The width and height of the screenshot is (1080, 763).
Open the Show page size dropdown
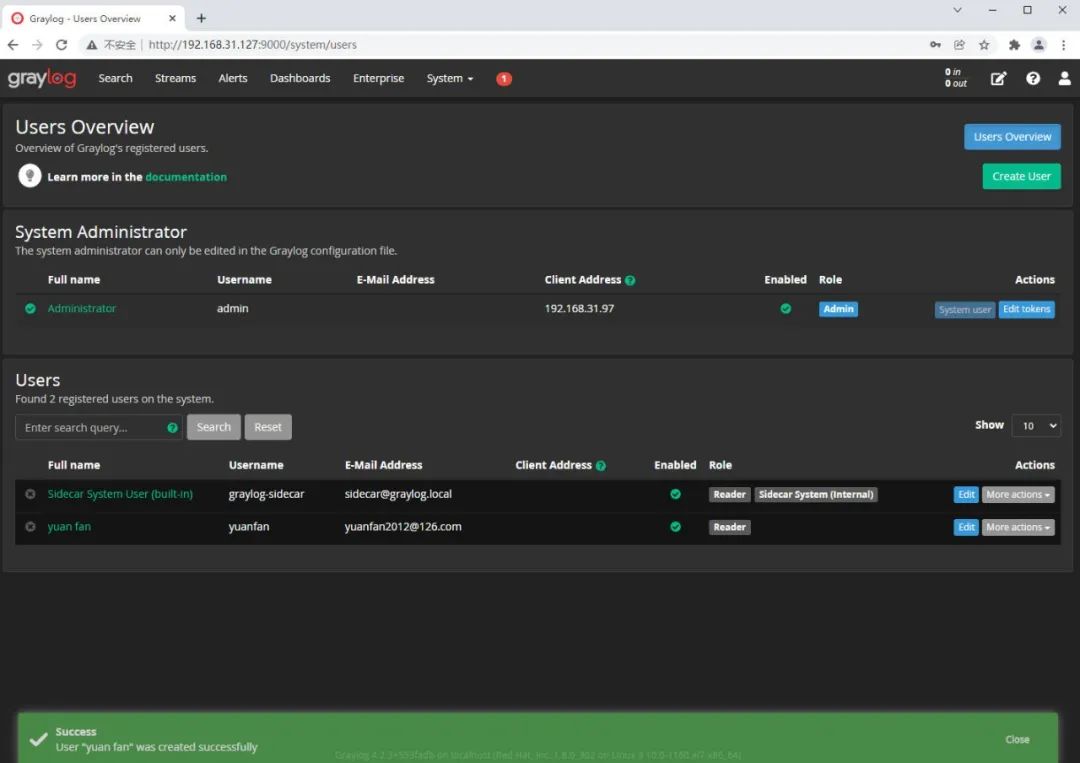[x=1036, y=426]
